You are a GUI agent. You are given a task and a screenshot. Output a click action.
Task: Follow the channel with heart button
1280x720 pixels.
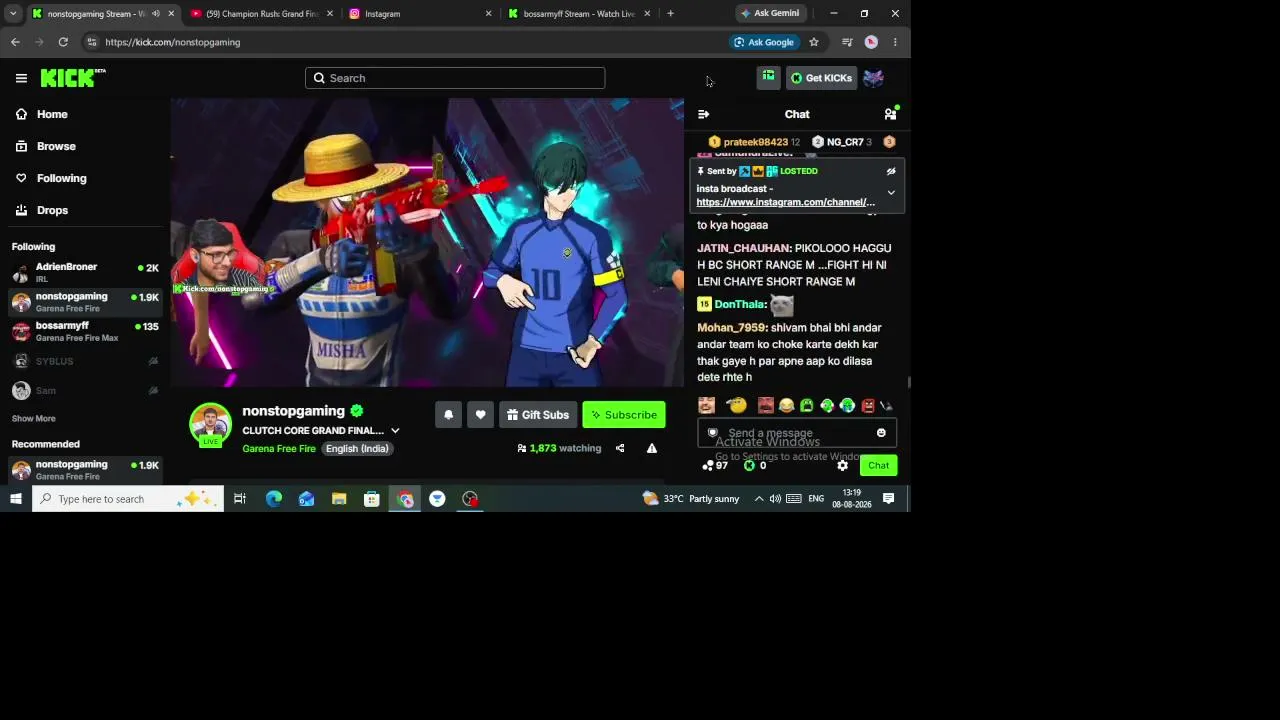point(480,415)
